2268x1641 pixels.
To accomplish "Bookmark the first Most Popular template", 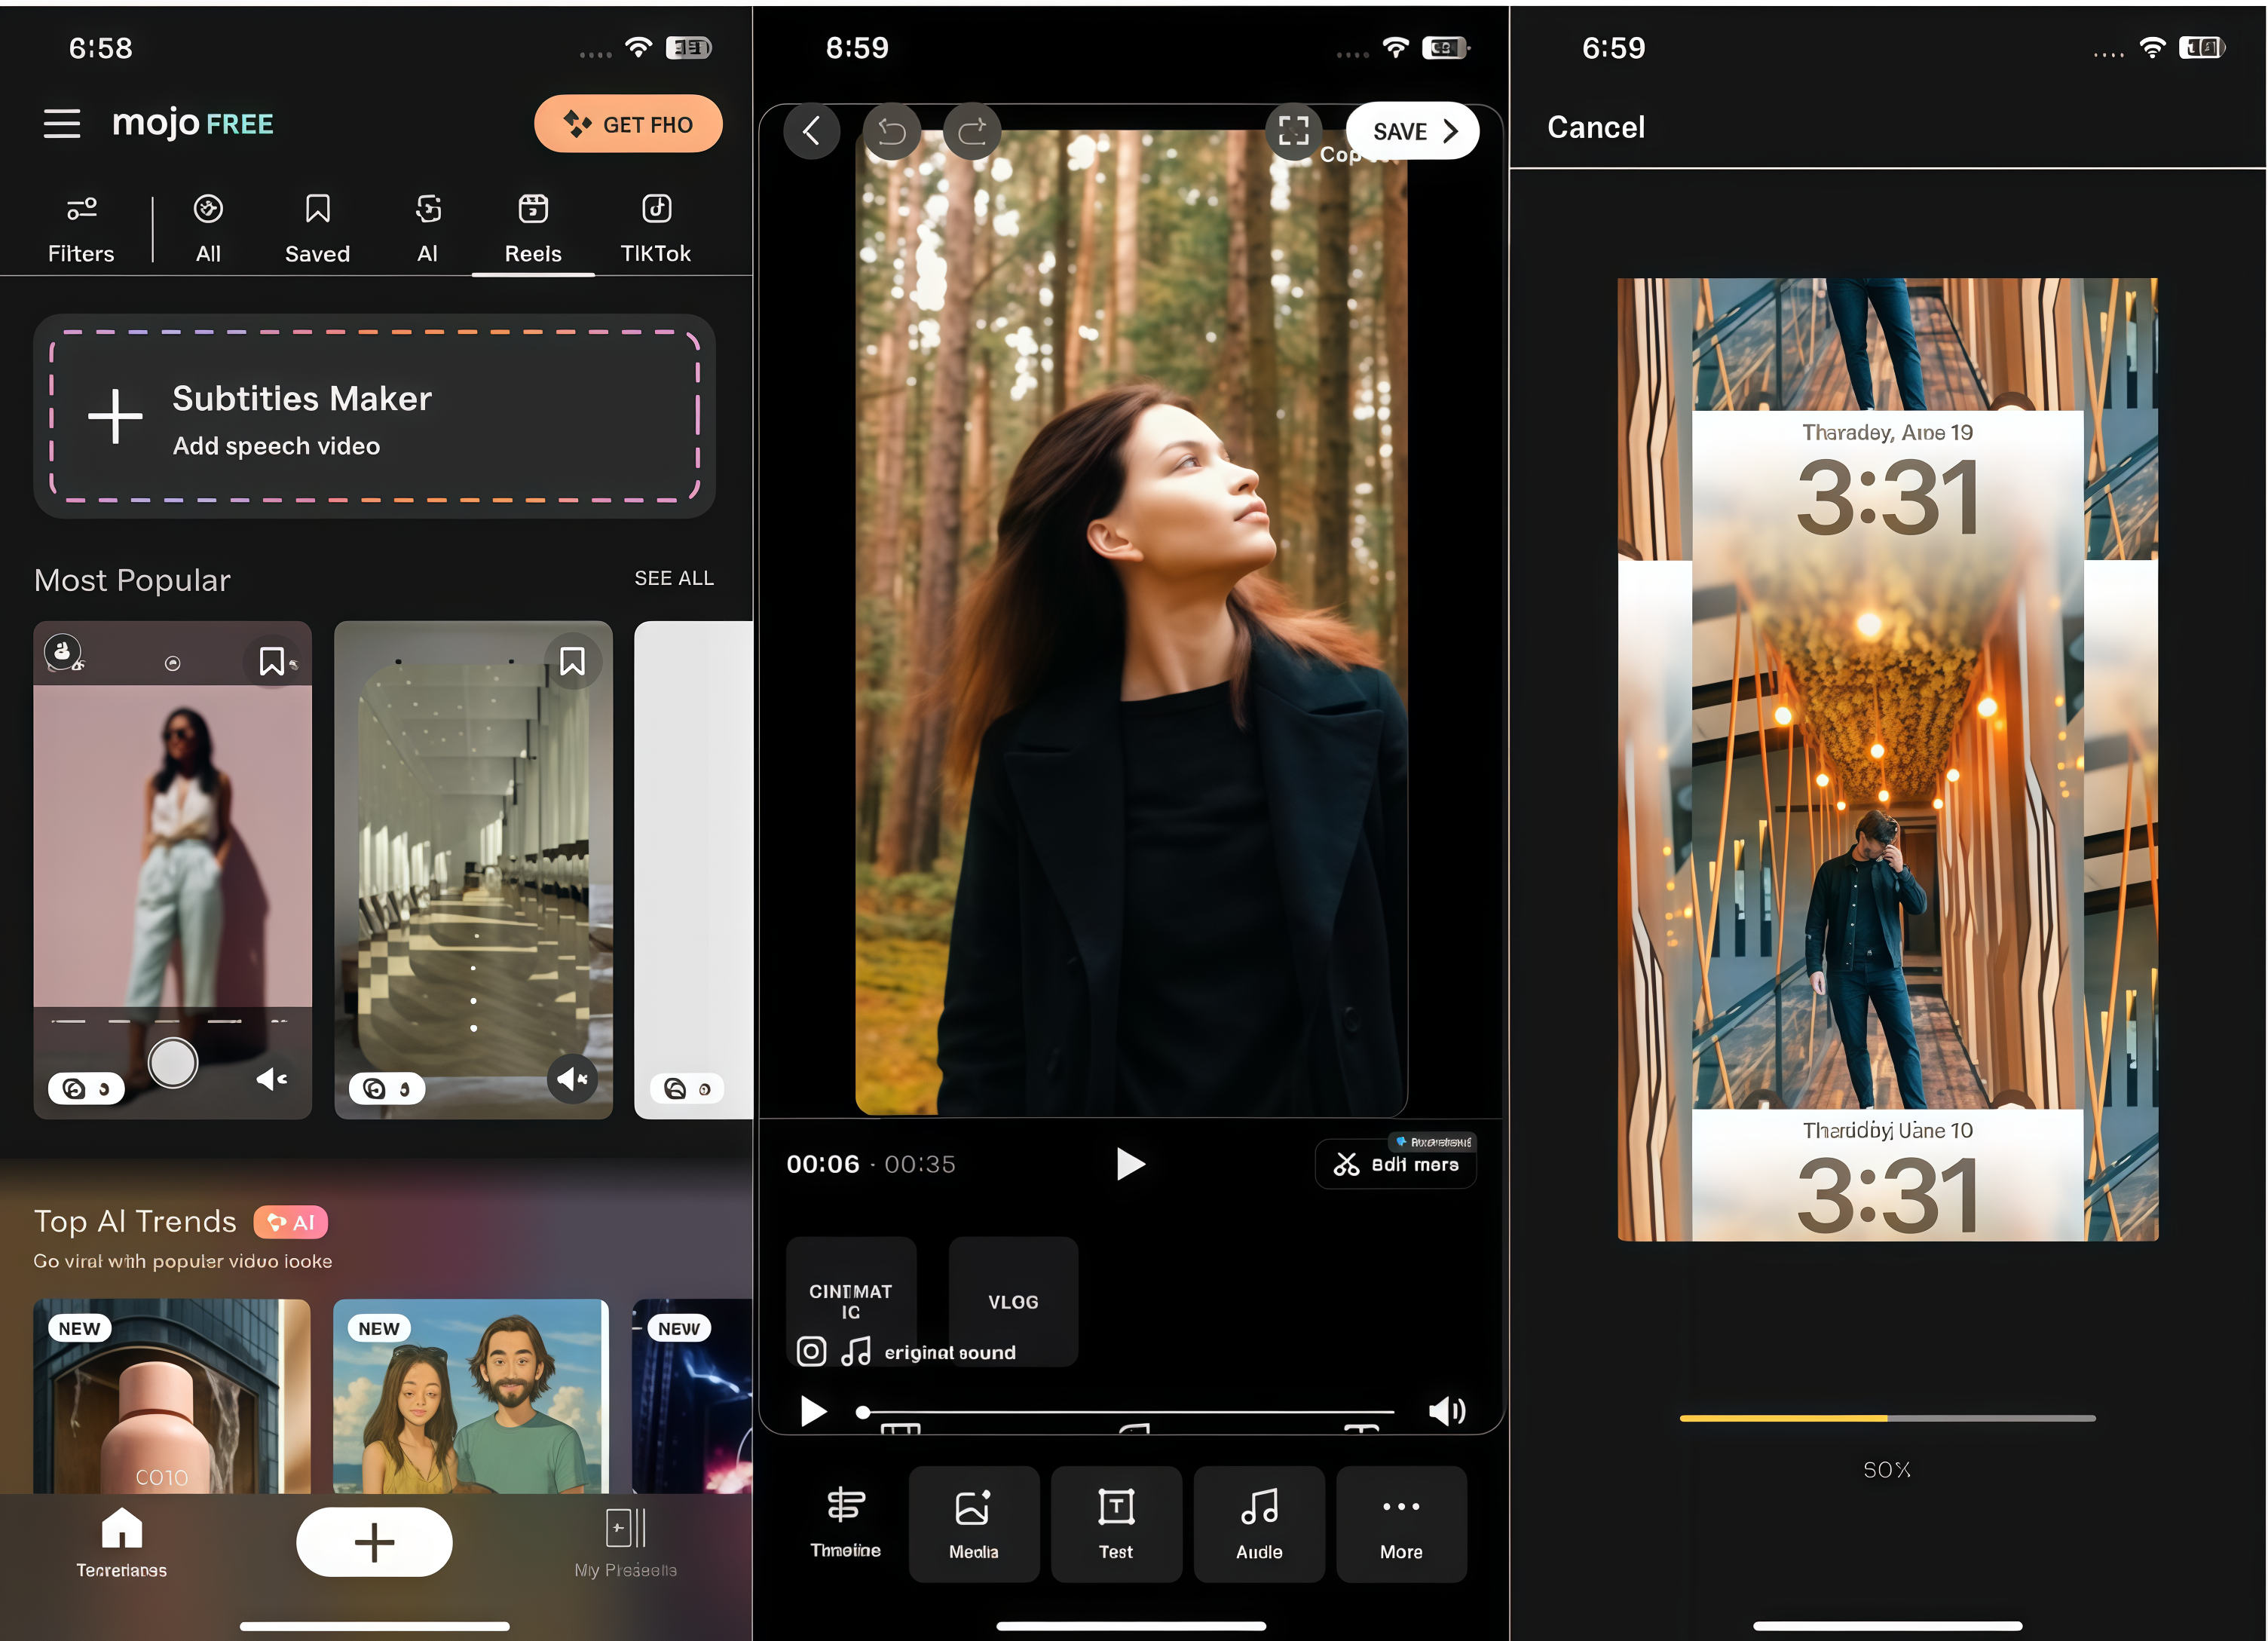I will (x=272, y=660).
